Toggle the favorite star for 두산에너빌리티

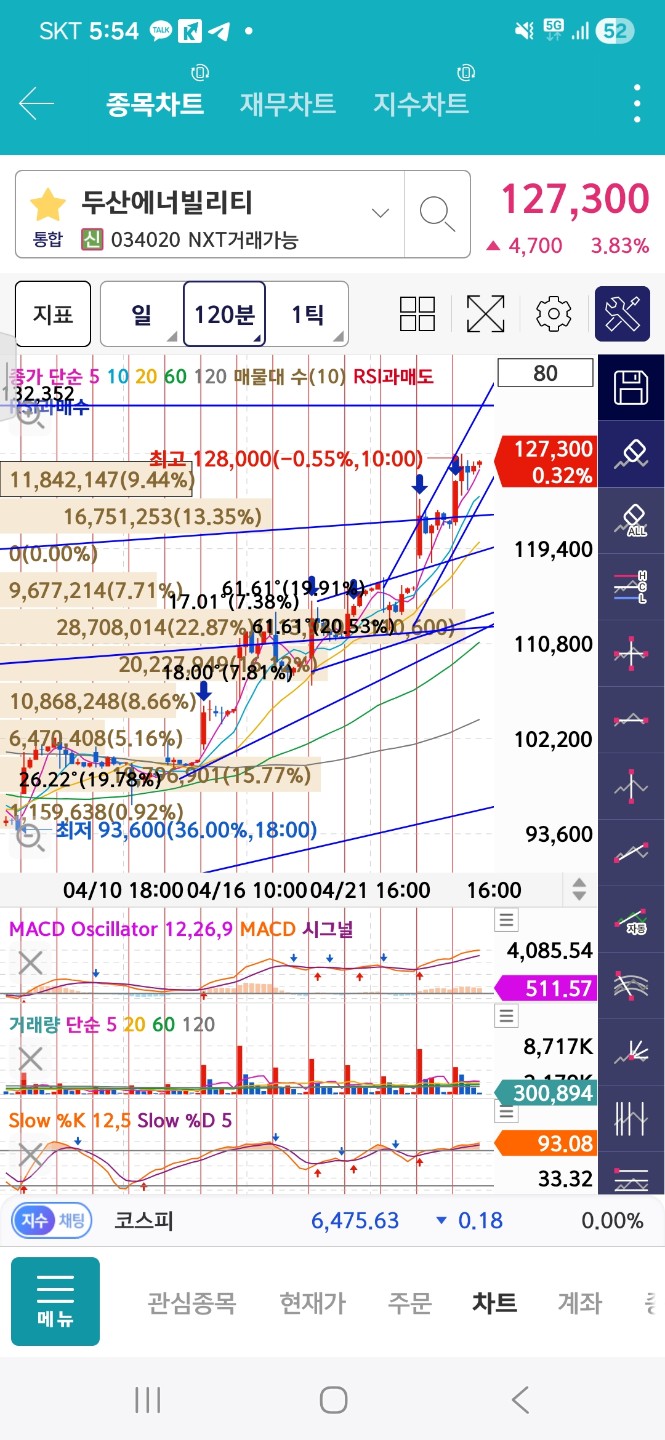pos(47,203)
